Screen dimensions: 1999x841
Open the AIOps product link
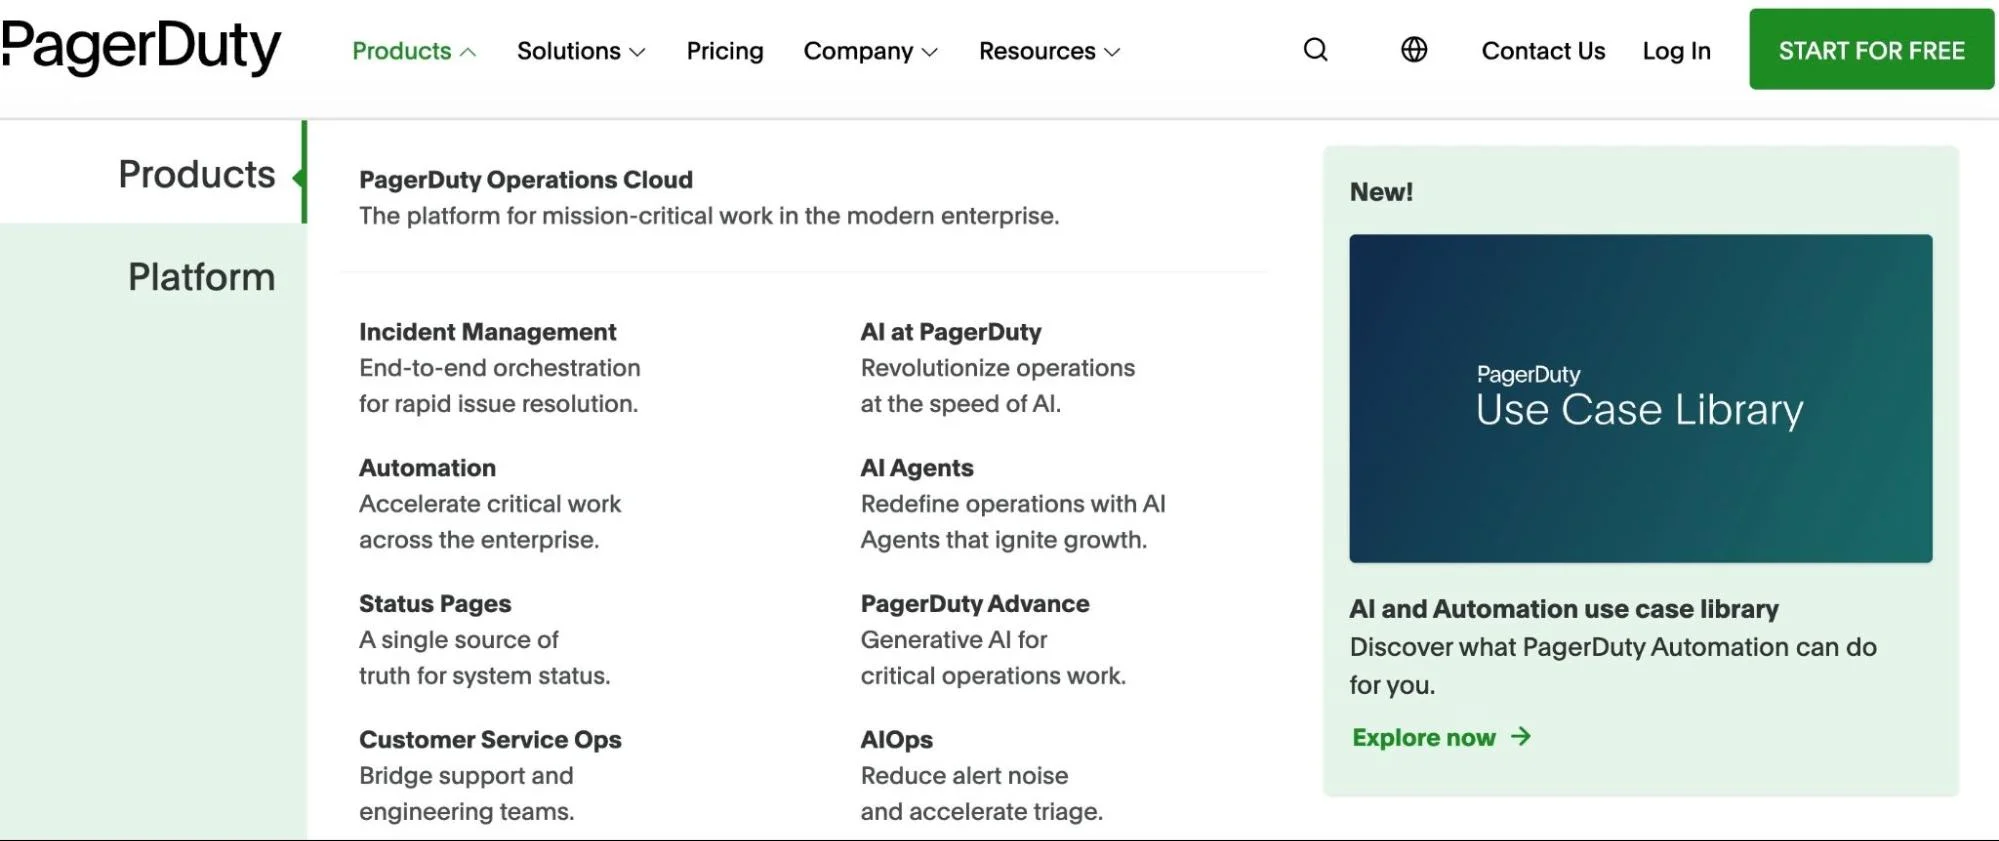coord(896,740)
